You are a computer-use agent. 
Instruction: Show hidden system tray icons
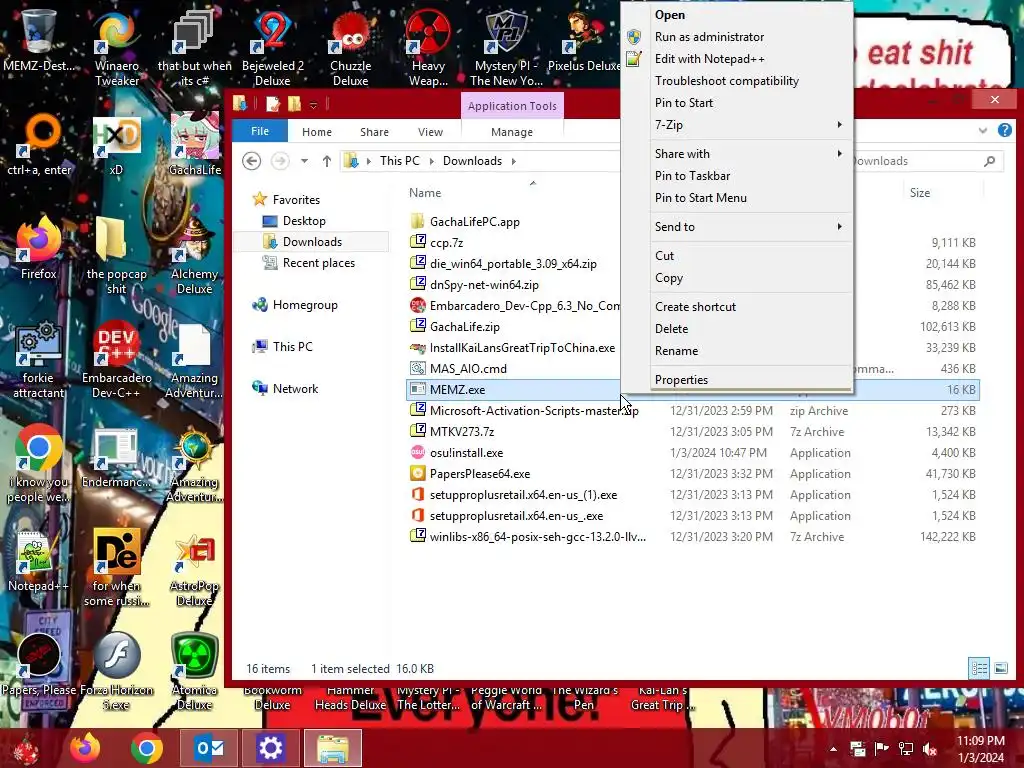point(833,749)
